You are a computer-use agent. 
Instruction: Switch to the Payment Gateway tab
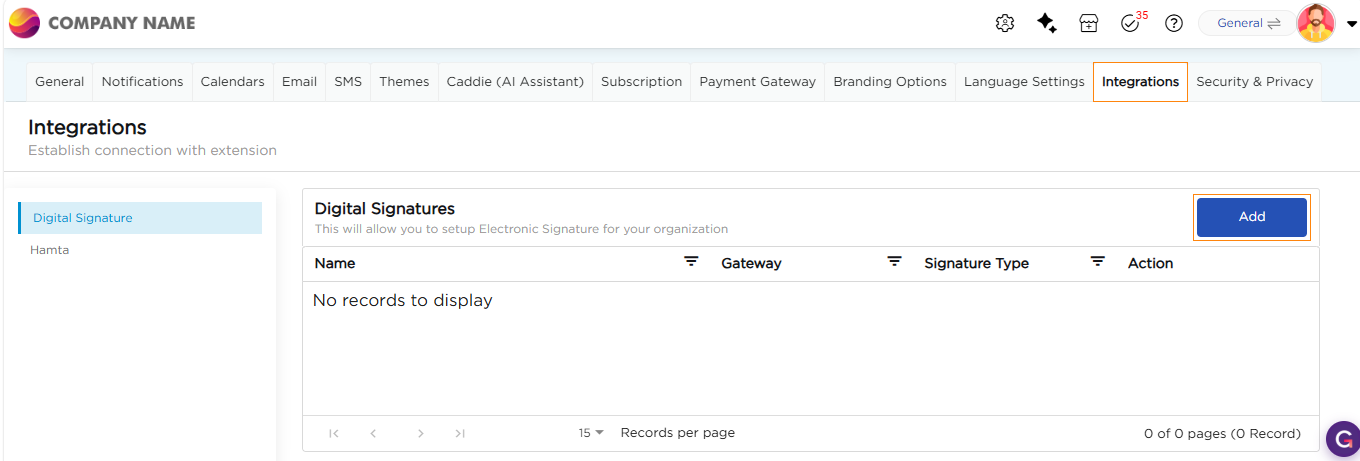point(757,82)
